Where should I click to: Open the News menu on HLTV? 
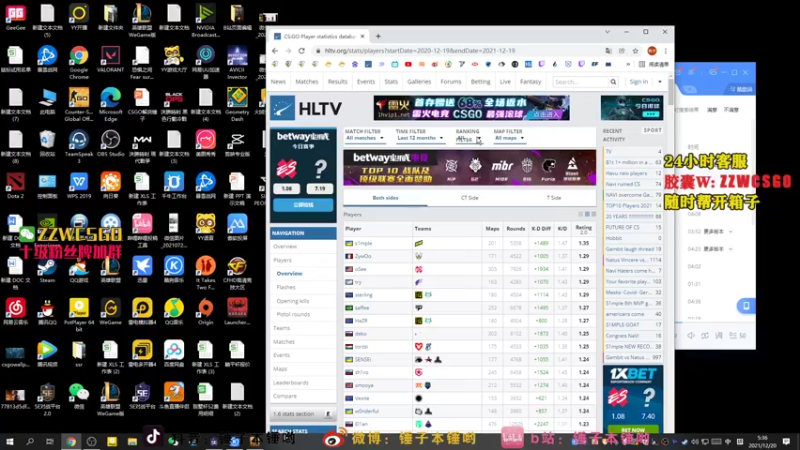click(x=278, y=82)
